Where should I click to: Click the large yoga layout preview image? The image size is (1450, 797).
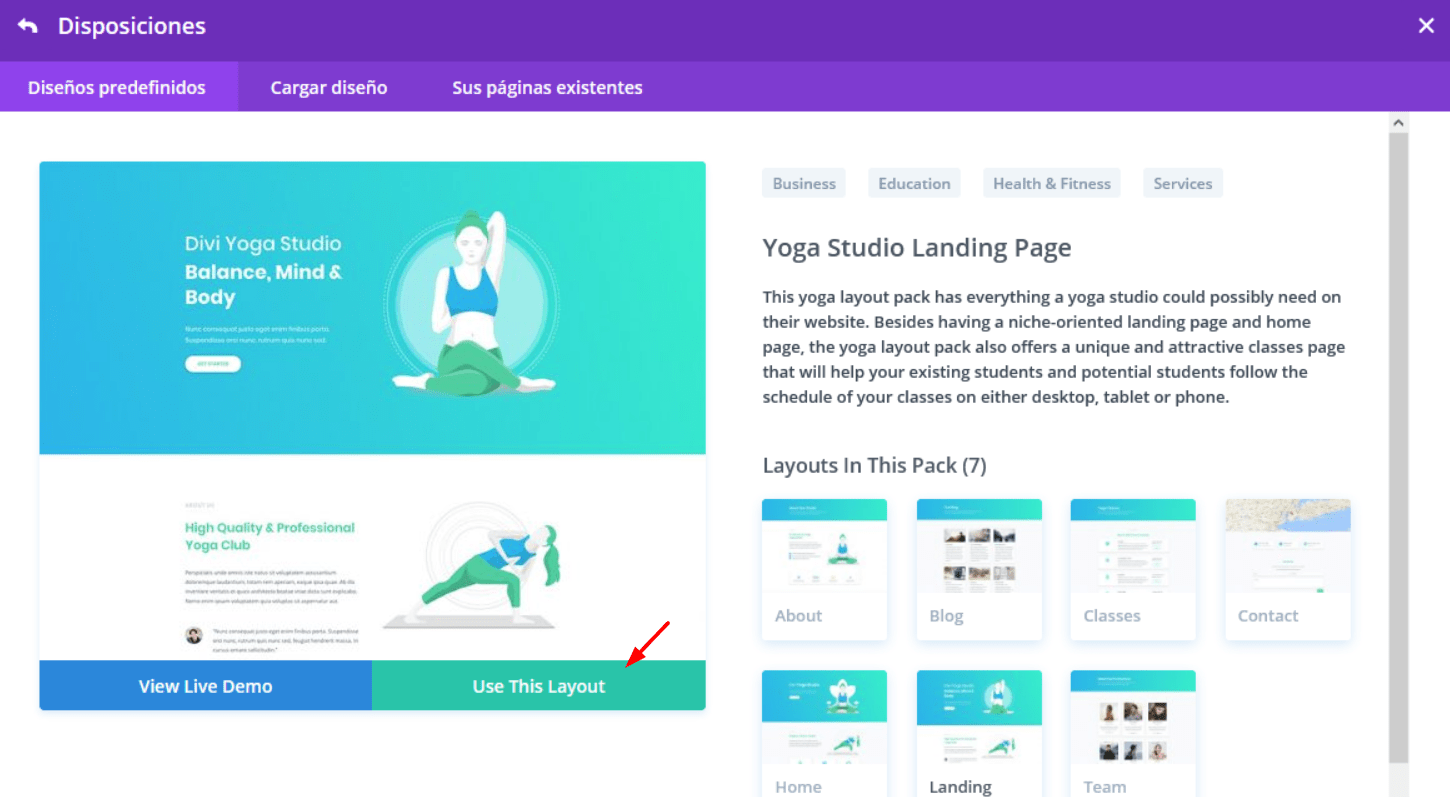pyautogui.click(x=373, y=411)
